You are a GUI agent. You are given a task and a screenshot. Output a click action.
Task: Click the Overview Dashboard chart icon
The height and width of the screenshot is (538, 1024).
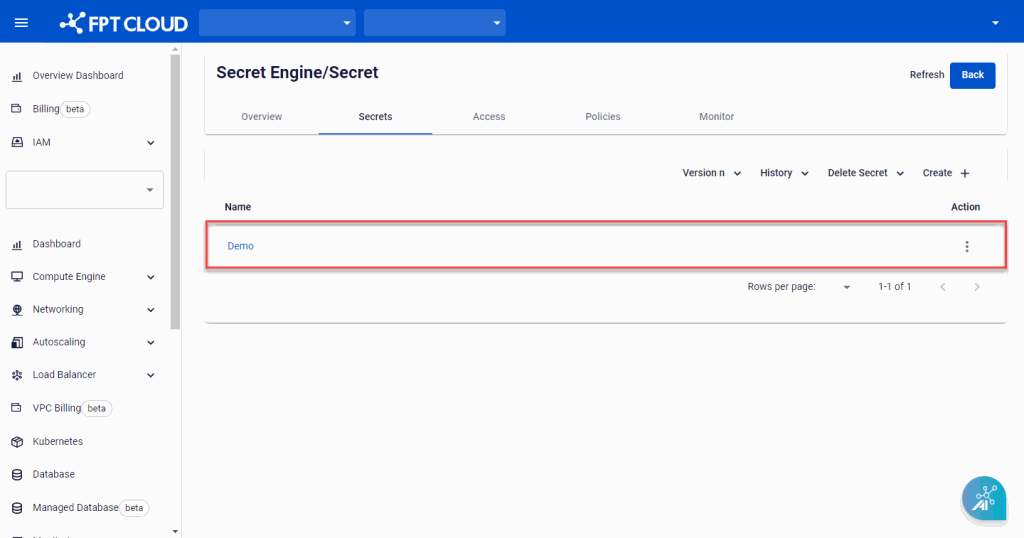click(17, 76)
